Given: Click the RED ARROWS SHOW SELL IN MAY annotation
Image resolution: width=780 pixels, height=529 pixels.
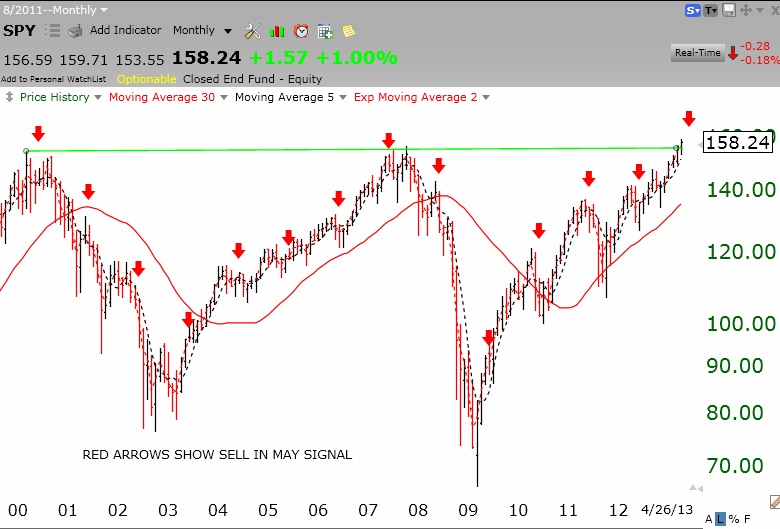Looking at the screenshot, I should (217, 455).
